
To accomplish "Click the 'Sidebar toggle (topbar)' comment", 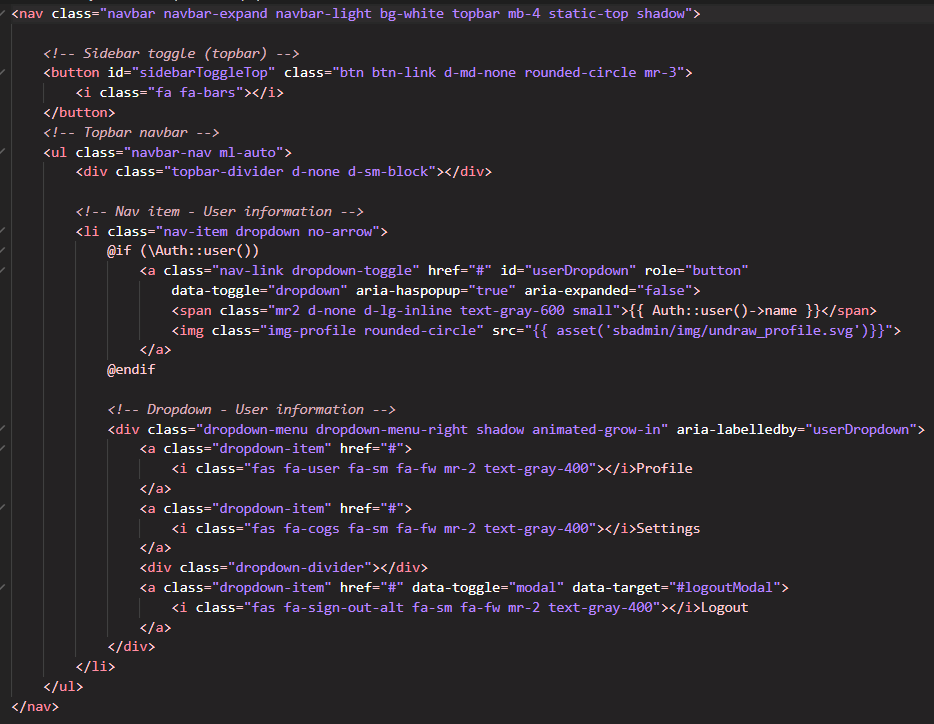I will point(172,53).
